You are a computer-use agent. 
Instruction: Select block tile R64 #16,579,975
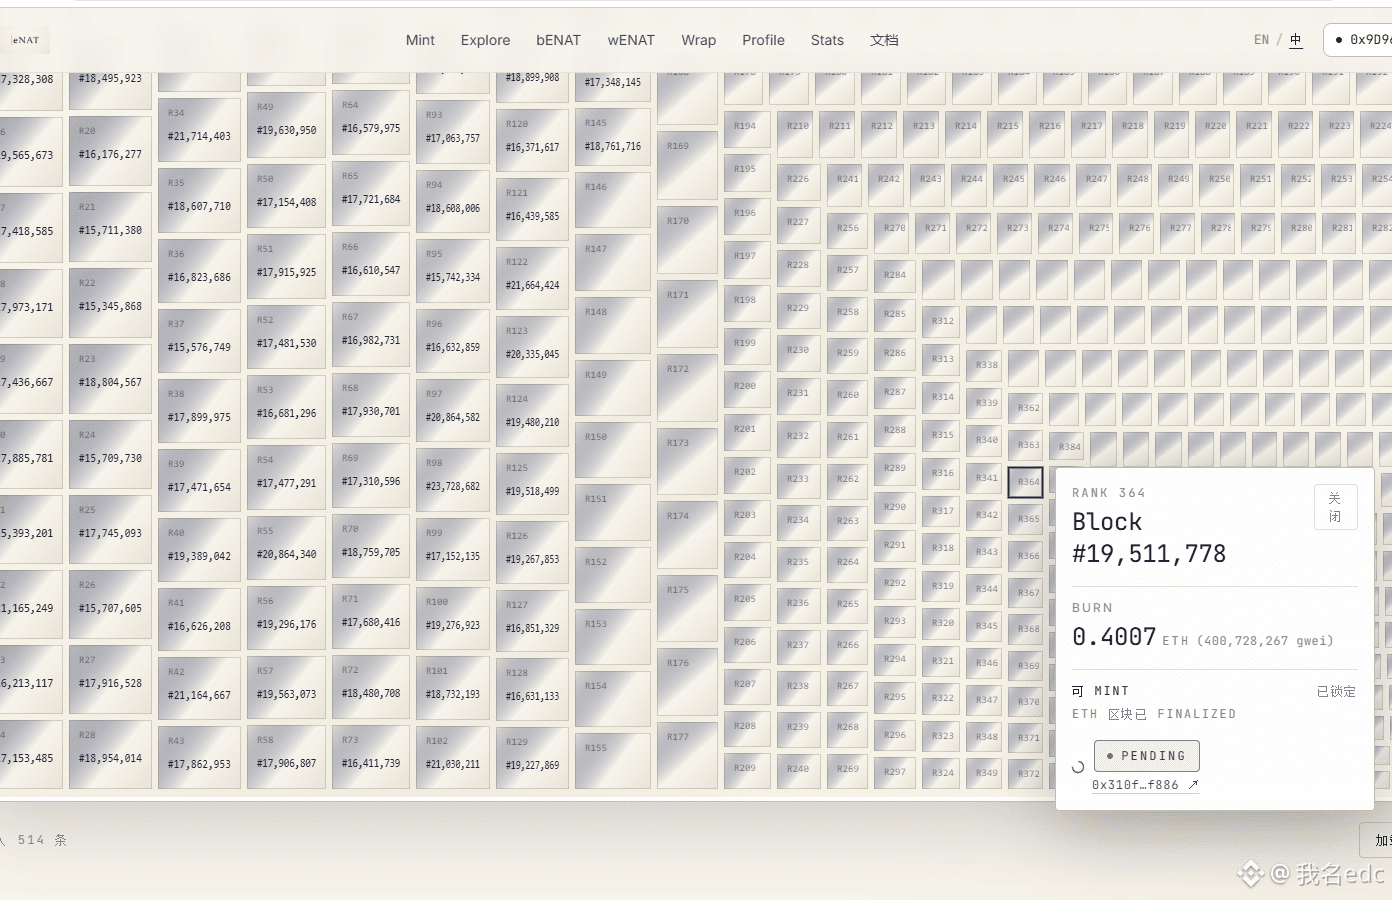tap(370, 123)
